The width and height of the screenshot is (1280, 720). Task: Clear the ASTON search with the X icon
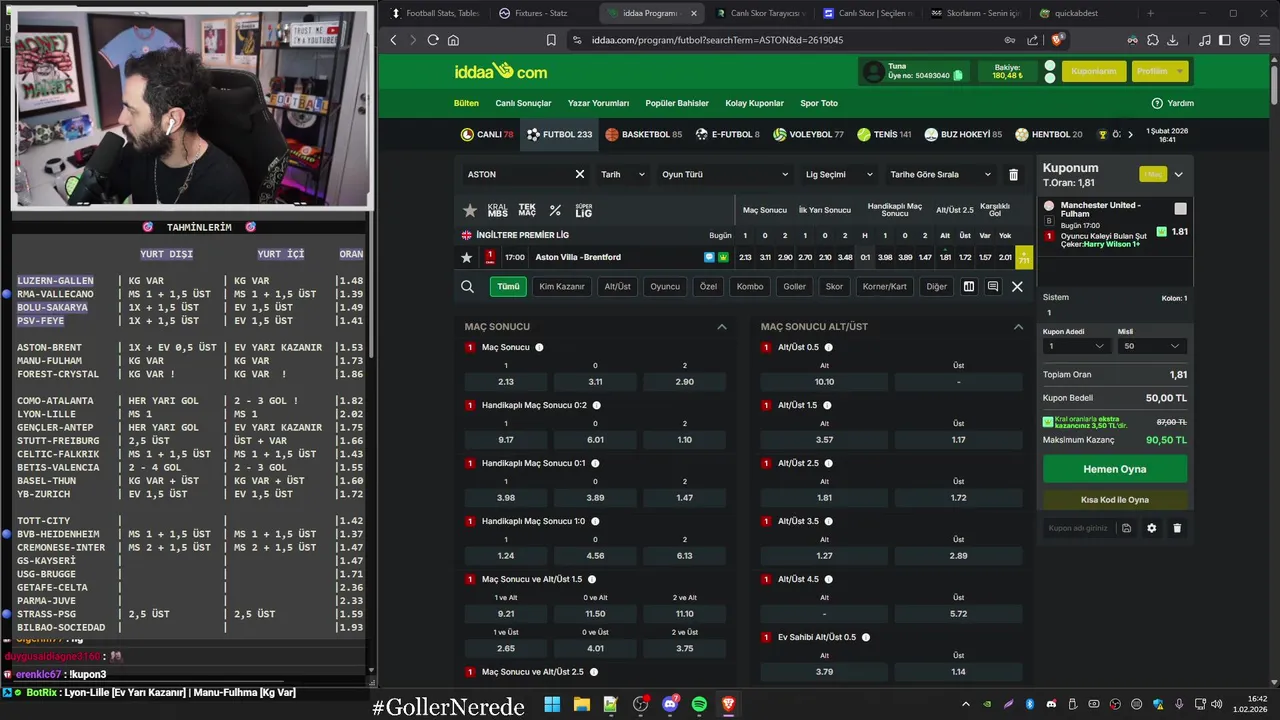pos(579,174)
